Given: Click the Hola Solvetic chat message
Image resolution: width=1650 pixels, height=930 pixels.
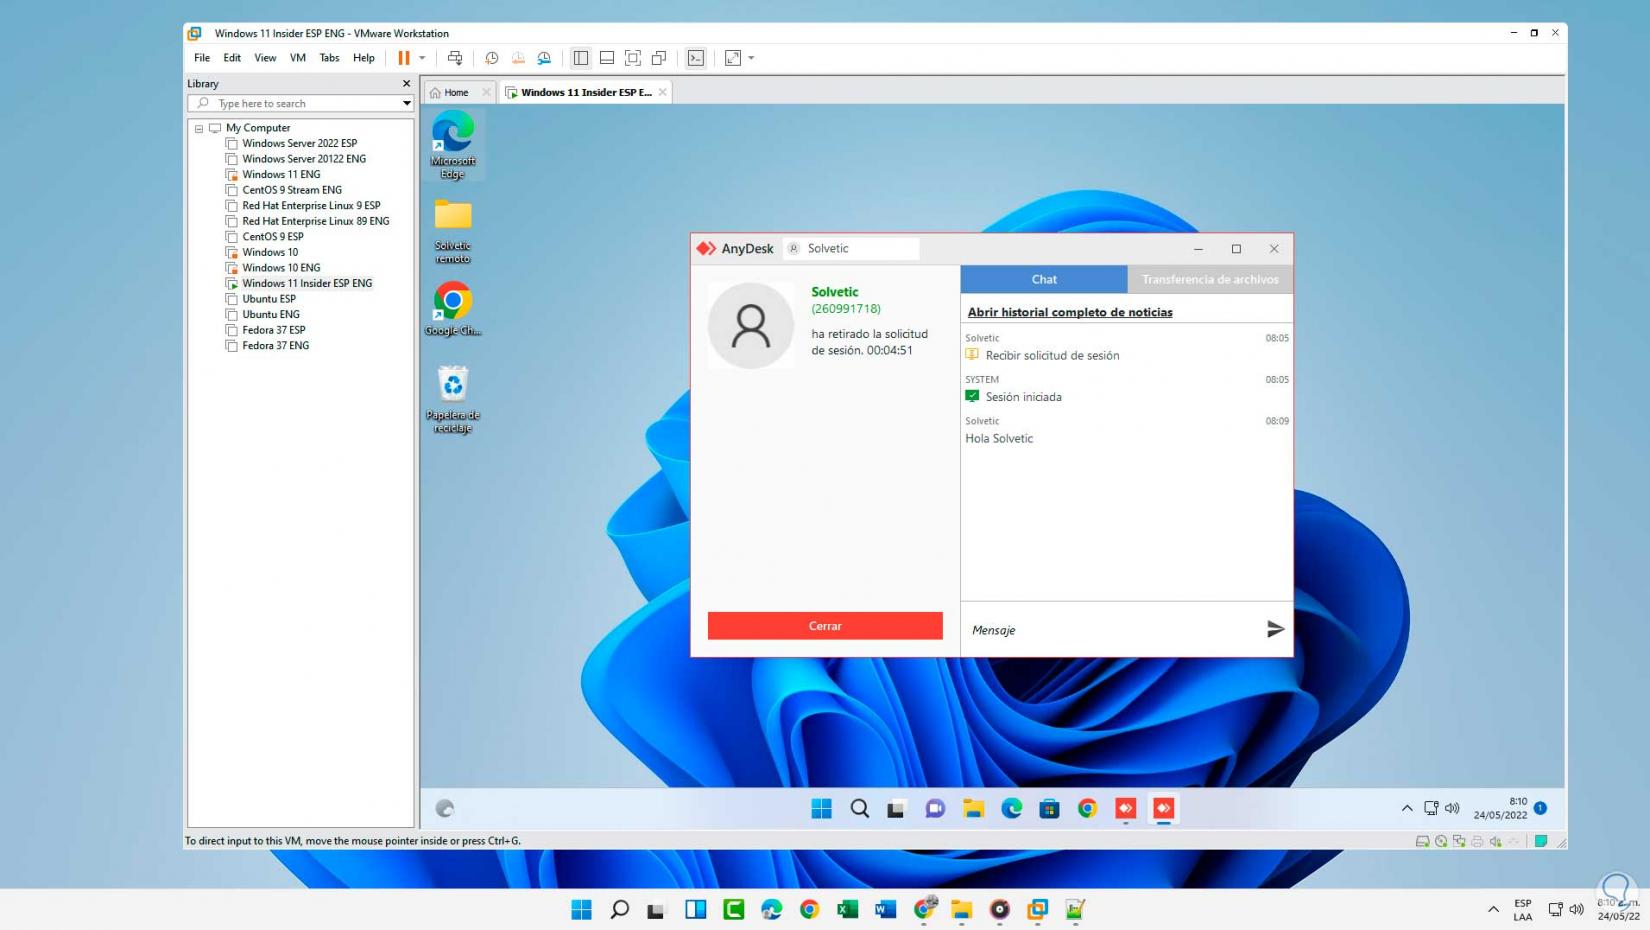Looking at the screenshot, I should pyautogui.click(x=999, y=438).
